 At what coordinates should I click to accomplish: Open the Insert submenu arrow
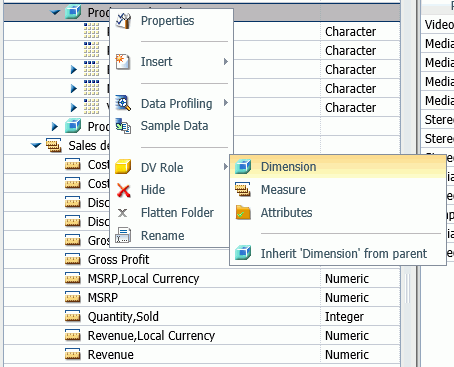[x=226, y=62]
